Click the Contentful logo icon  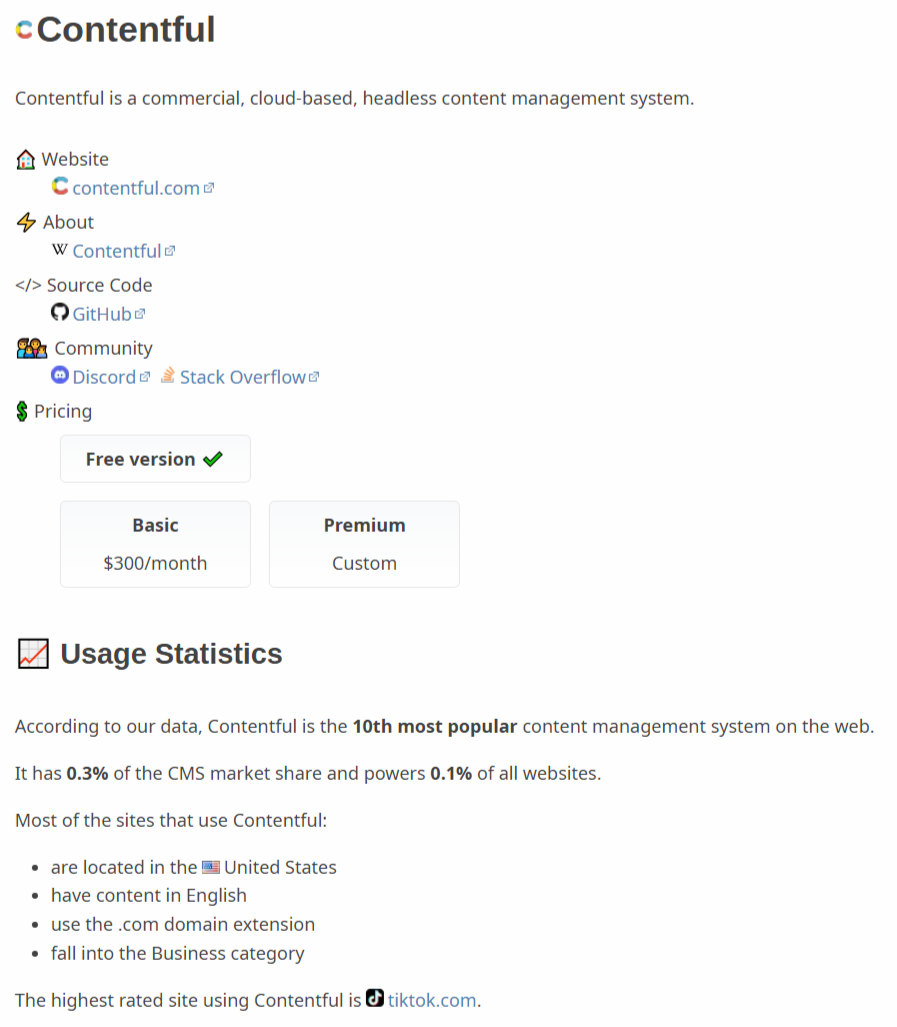[22, 31]
